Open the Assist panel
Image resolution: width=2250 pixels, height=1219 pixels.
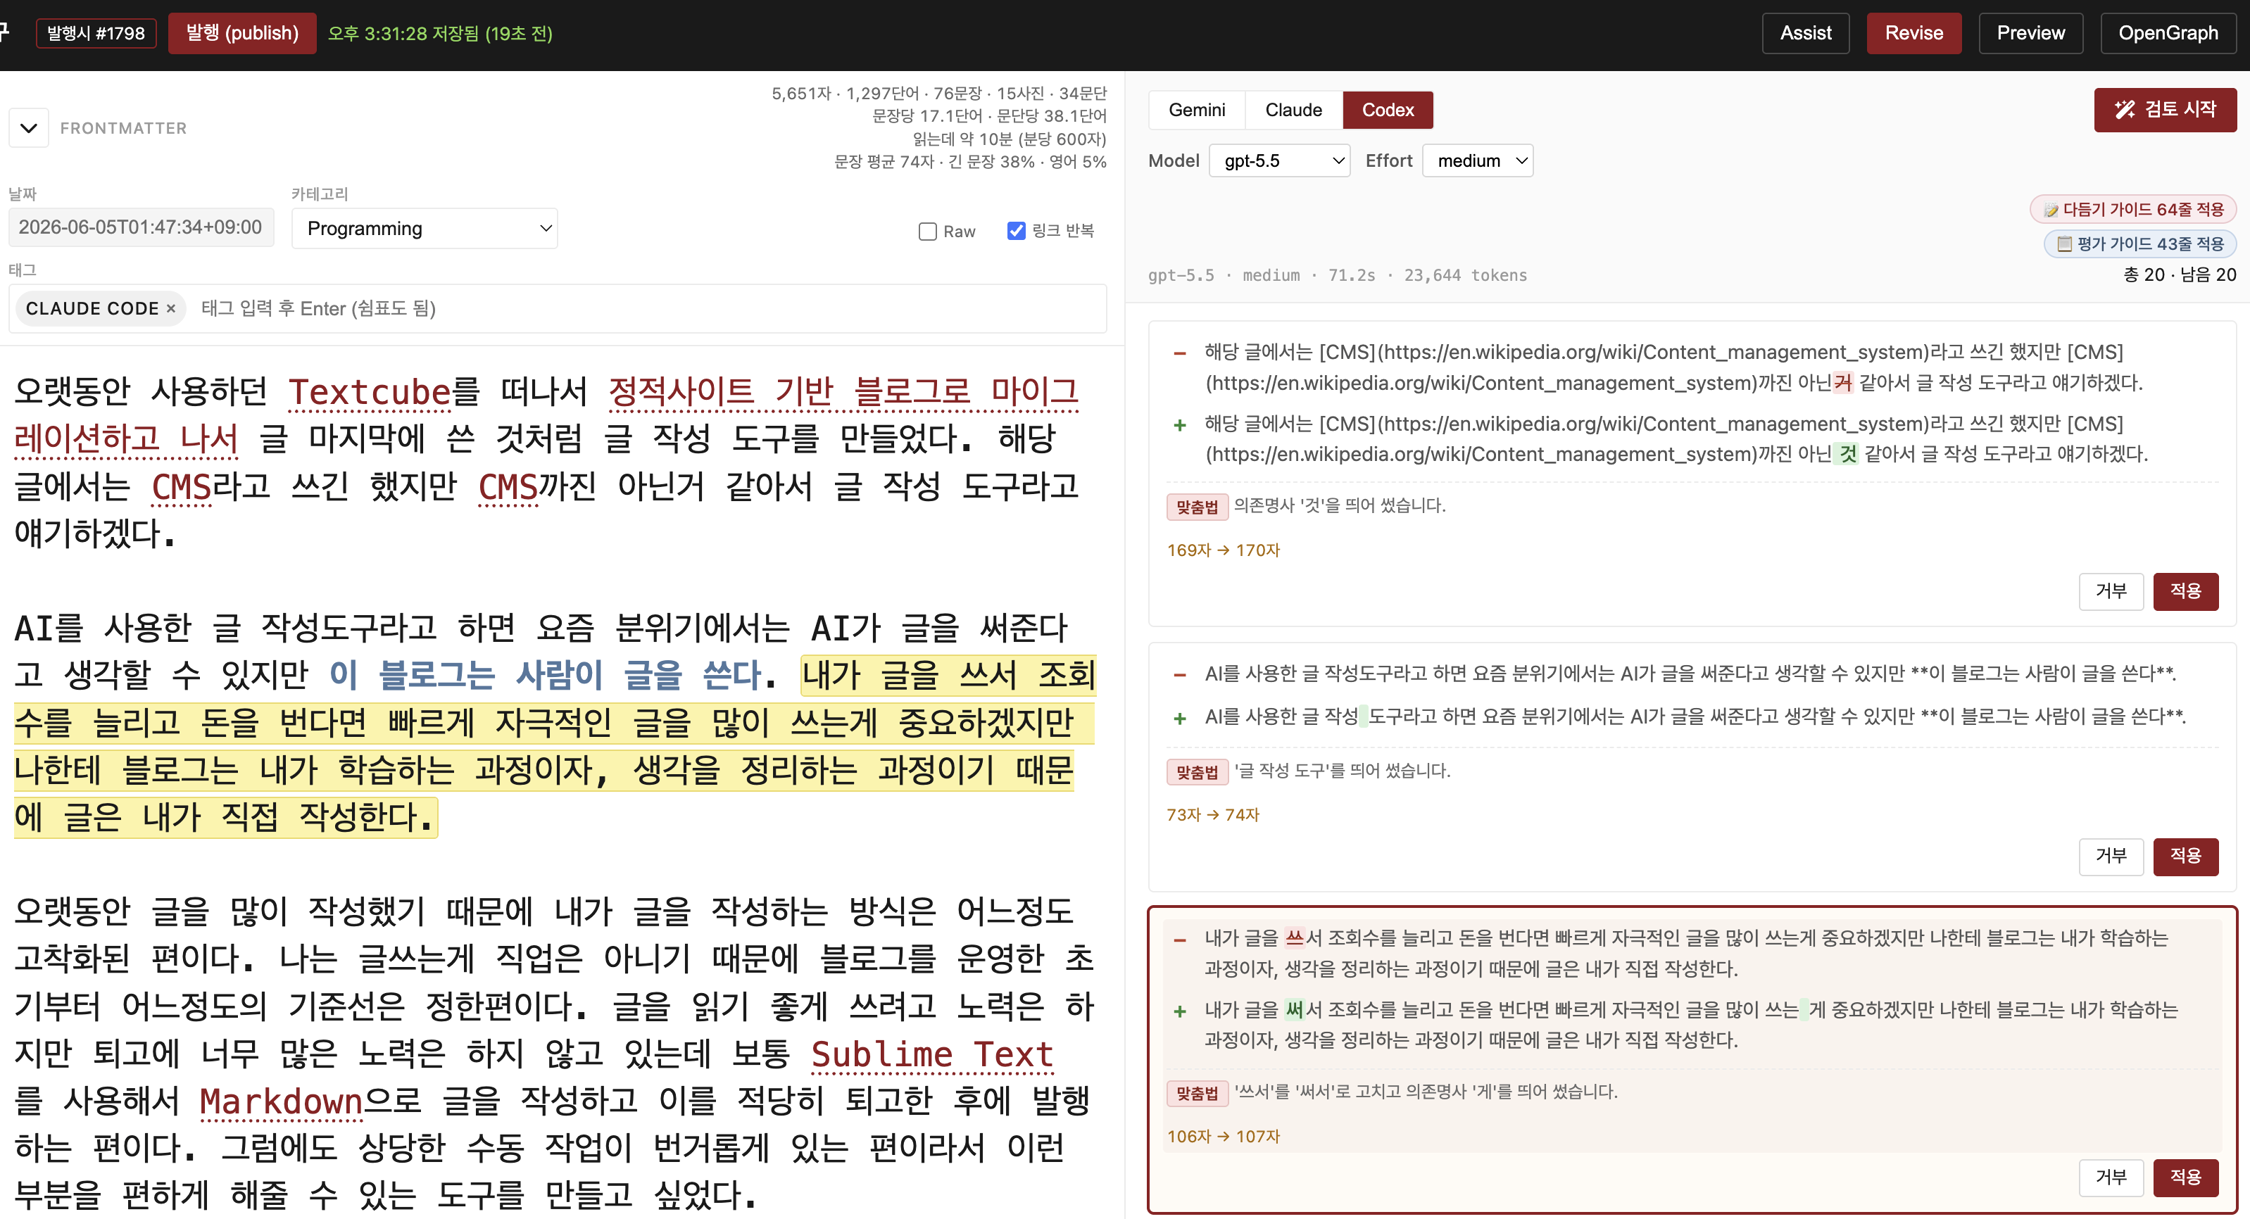tap(1805, 33)
